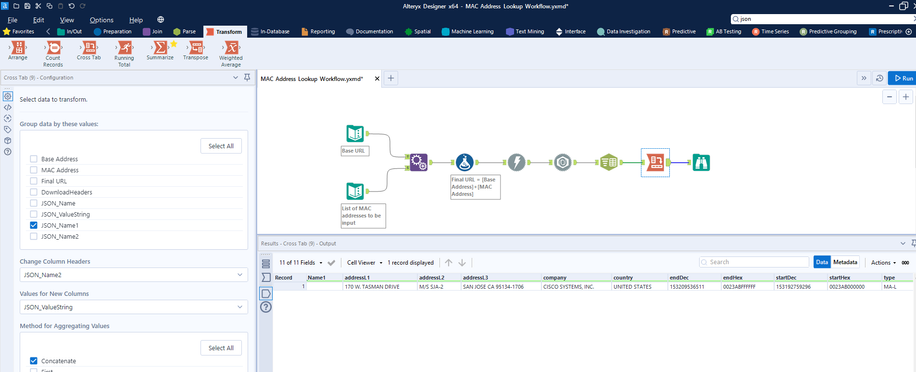The width and height of the screenshot is (916, 372).
Task: Open workflow using the folder icon
Action: (x=16, y=5)
